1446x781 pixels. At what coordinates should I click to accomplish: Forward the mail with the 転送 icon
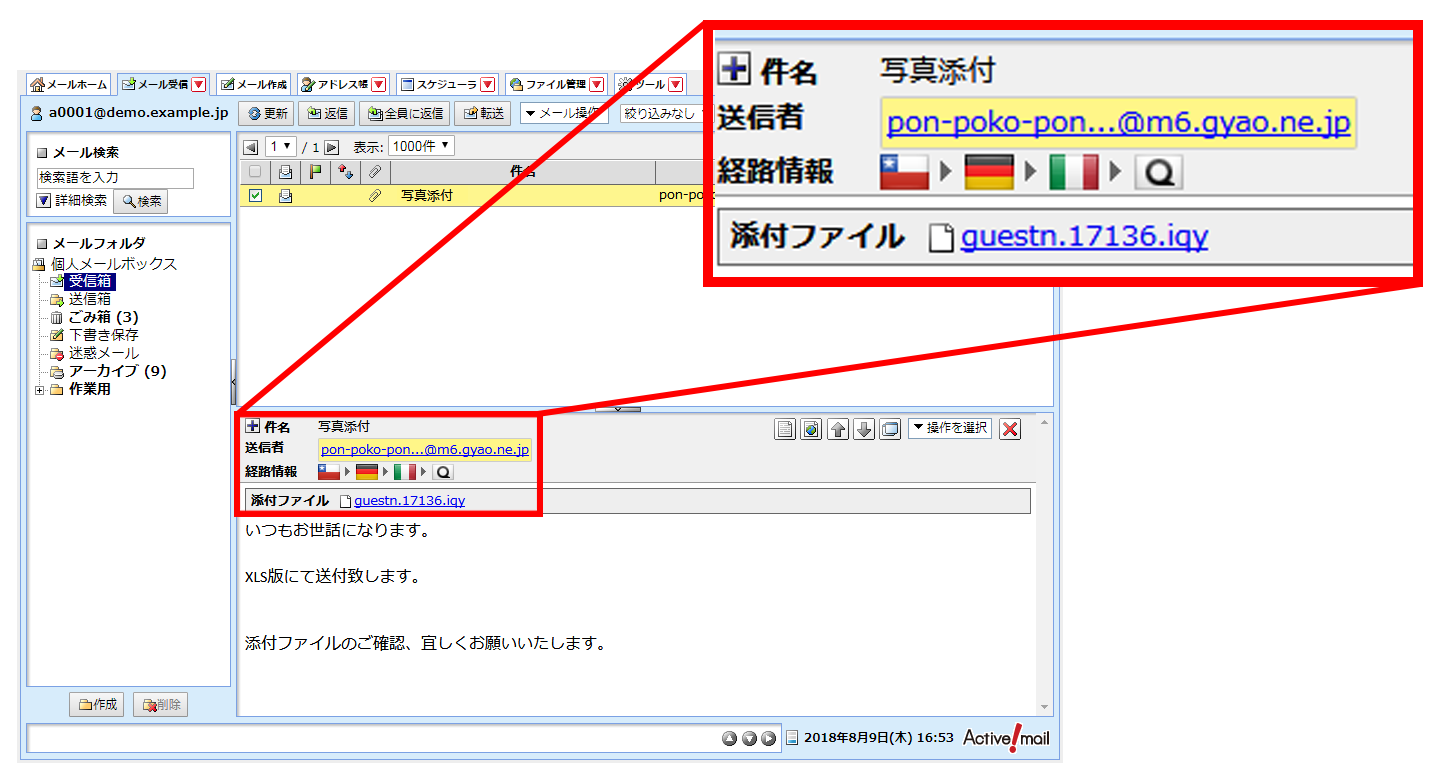(x=483, y=113)
